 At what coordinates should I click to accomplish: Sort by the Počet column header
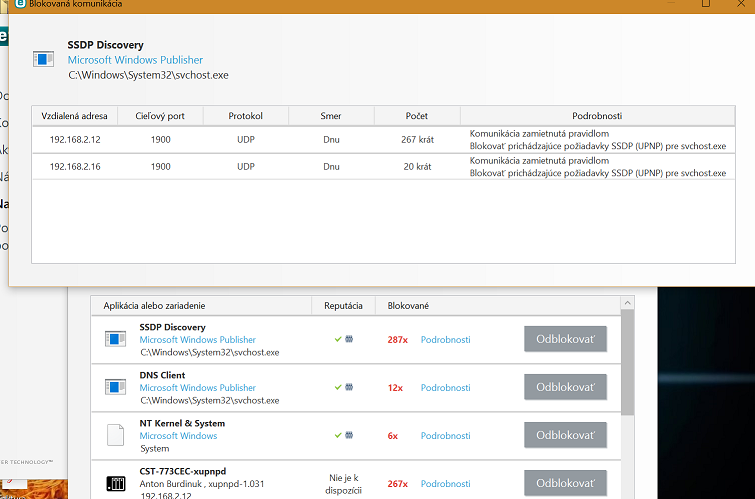click(x=417, y=116)
